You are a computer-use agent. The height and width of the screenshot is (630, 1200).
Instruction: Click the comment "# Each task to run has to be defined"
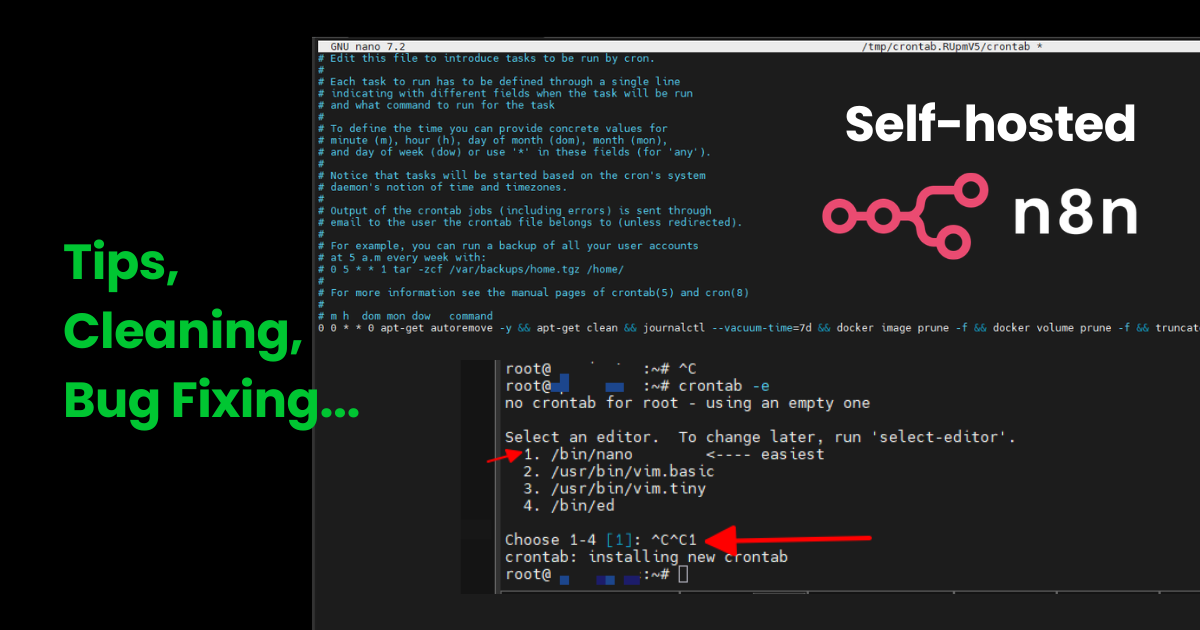(499, 82)
